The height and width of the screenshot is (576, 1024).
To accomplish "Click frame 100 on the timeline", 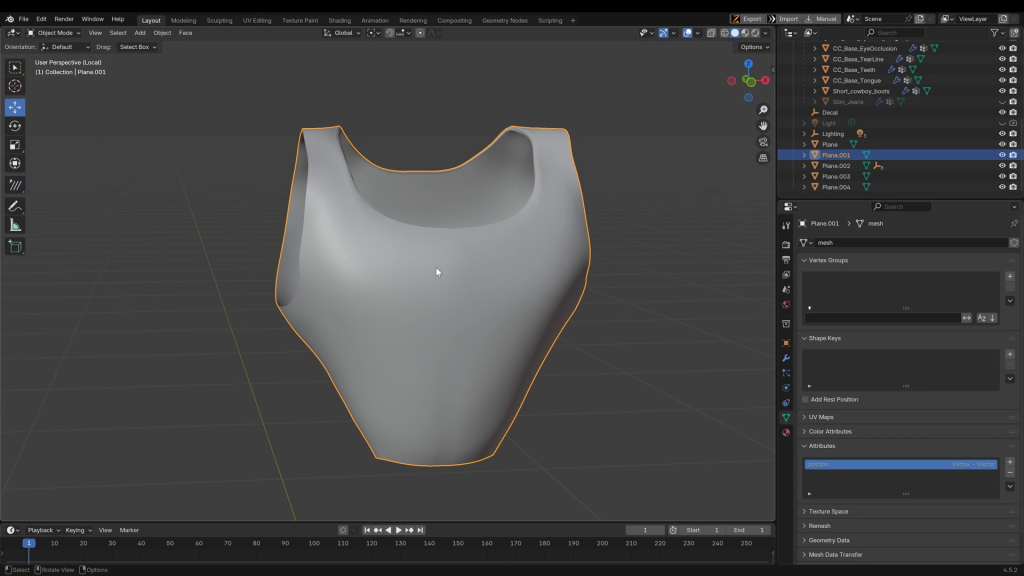I will click(x=314, y=543).
